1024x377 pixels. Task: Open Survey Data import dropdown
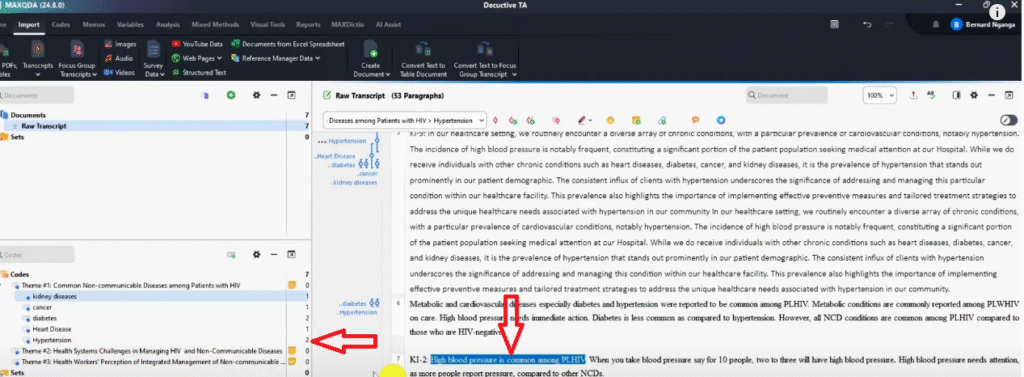(x=153, y=59)
